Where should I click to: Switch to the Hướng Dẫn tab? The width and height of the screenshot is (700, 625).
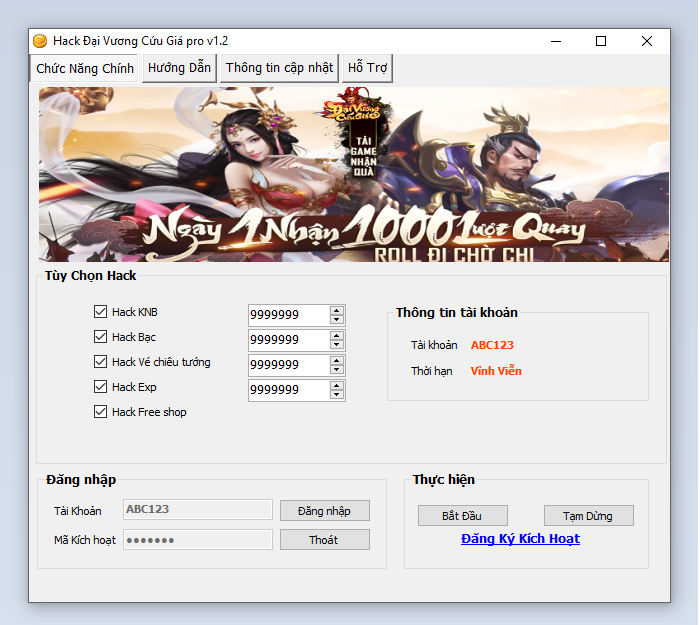click(179, 68)
